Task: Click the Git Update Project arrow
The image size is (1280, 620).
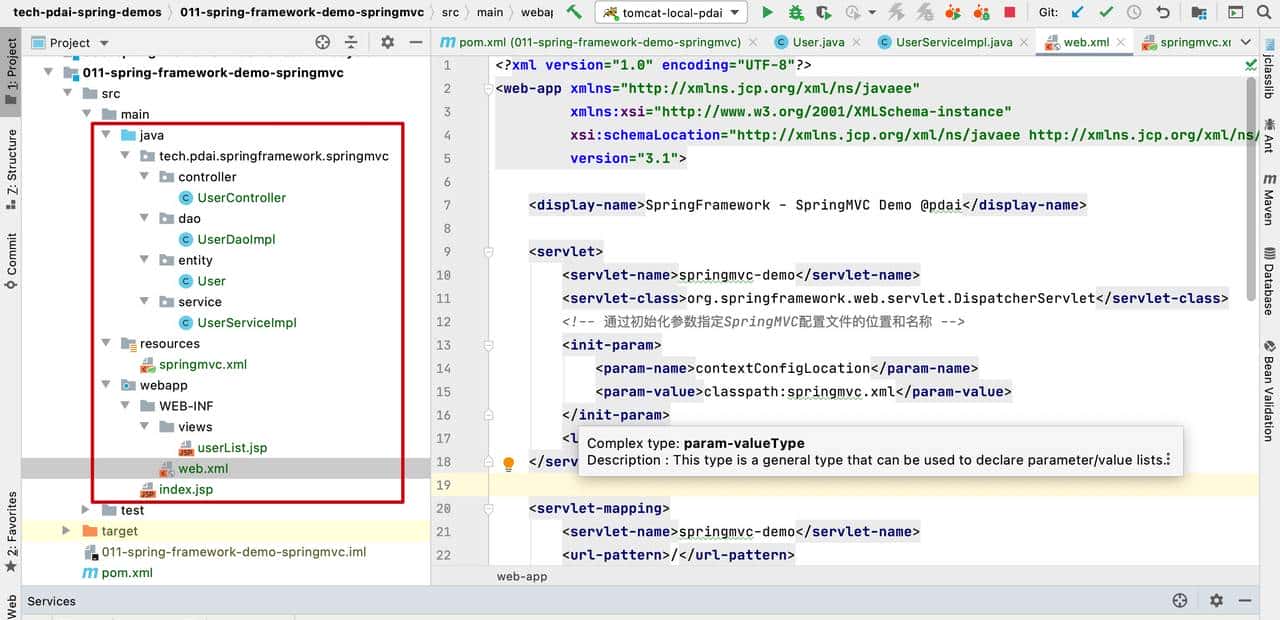Action: click(x=1077, y=13)
